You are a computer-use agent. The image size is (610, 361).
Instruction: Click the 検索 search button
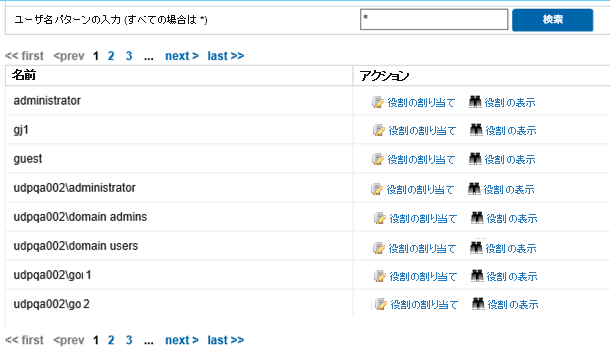tap(552, 20)
